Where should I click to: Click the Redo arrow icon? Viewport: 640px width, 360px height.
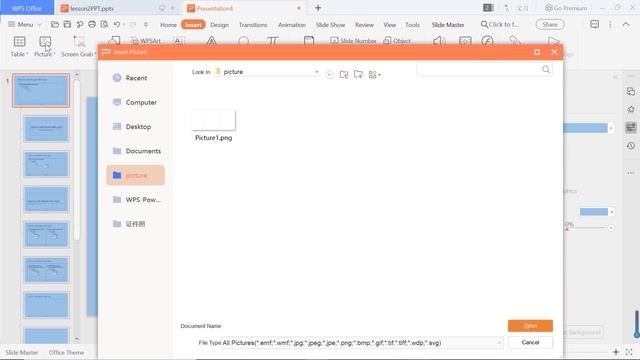click(x=133, y=24)
